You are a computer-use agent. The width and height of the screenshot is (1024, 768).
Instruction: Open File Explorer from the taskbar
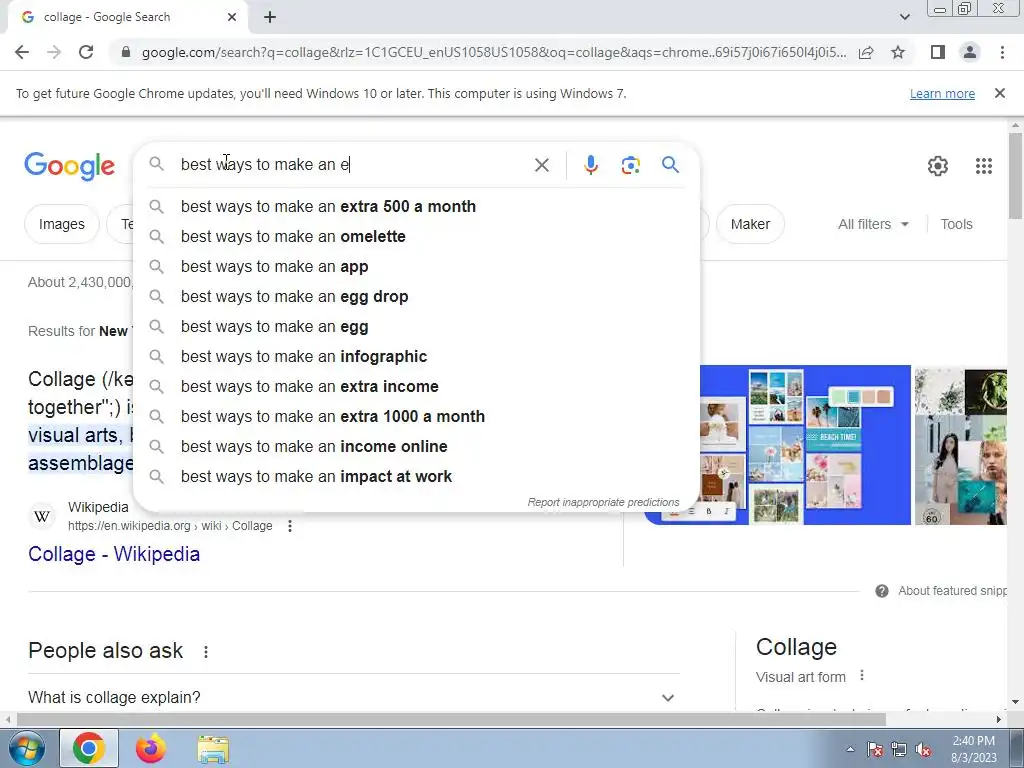[x=213, y=749]
